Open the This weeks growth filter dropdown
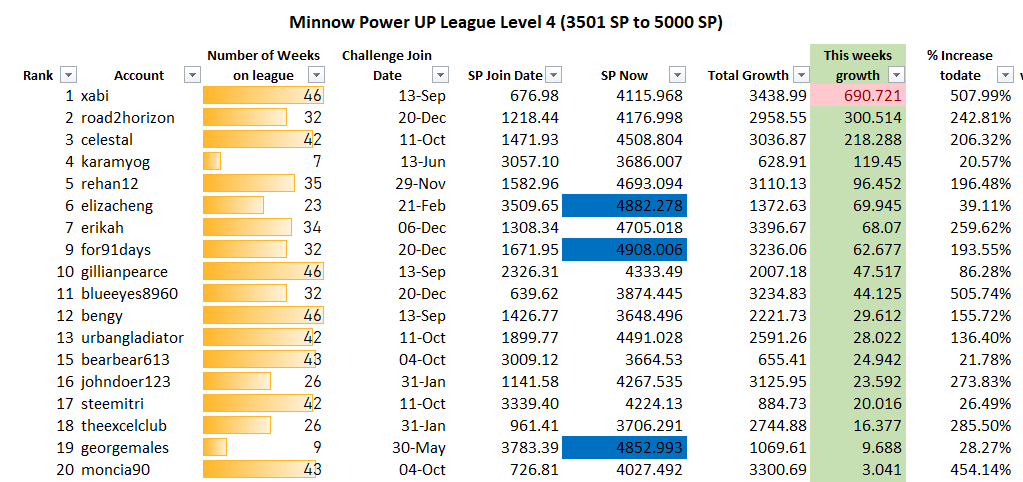 (x=897, y=75)
